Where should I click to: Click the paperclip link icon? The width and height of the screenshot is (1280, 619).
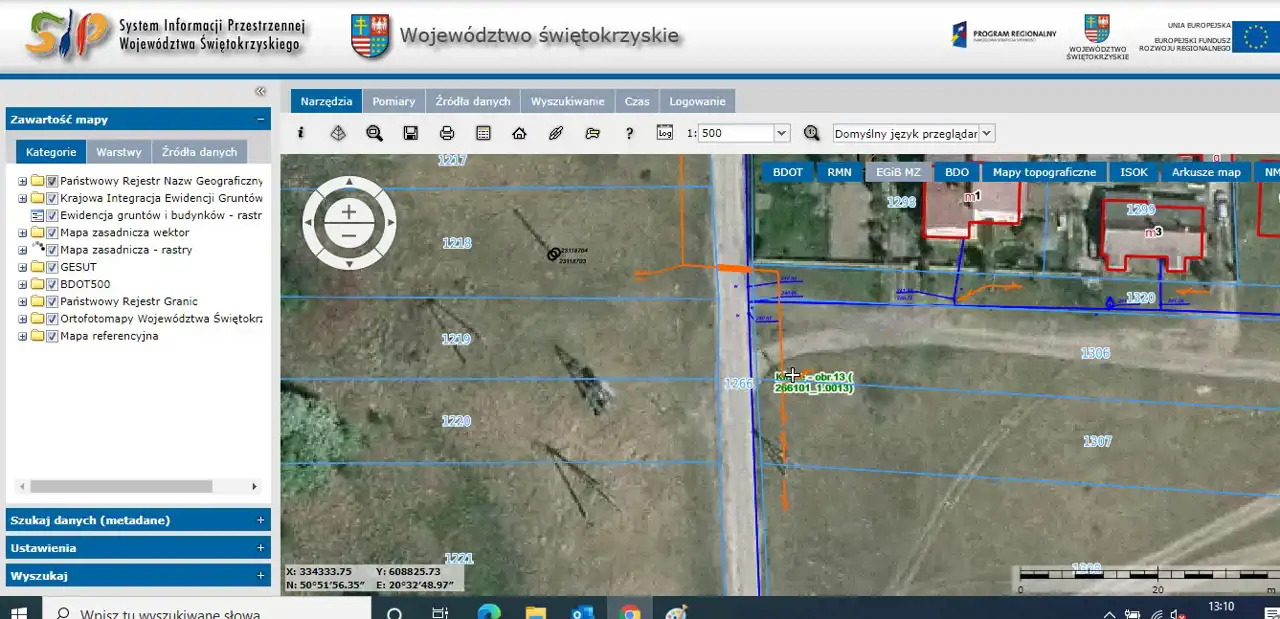[556, 133]
